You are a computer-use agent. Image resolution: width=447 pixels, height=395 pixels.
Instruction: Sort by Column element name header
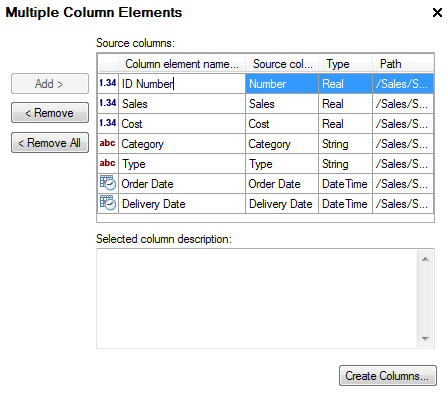tap(182, 64)
